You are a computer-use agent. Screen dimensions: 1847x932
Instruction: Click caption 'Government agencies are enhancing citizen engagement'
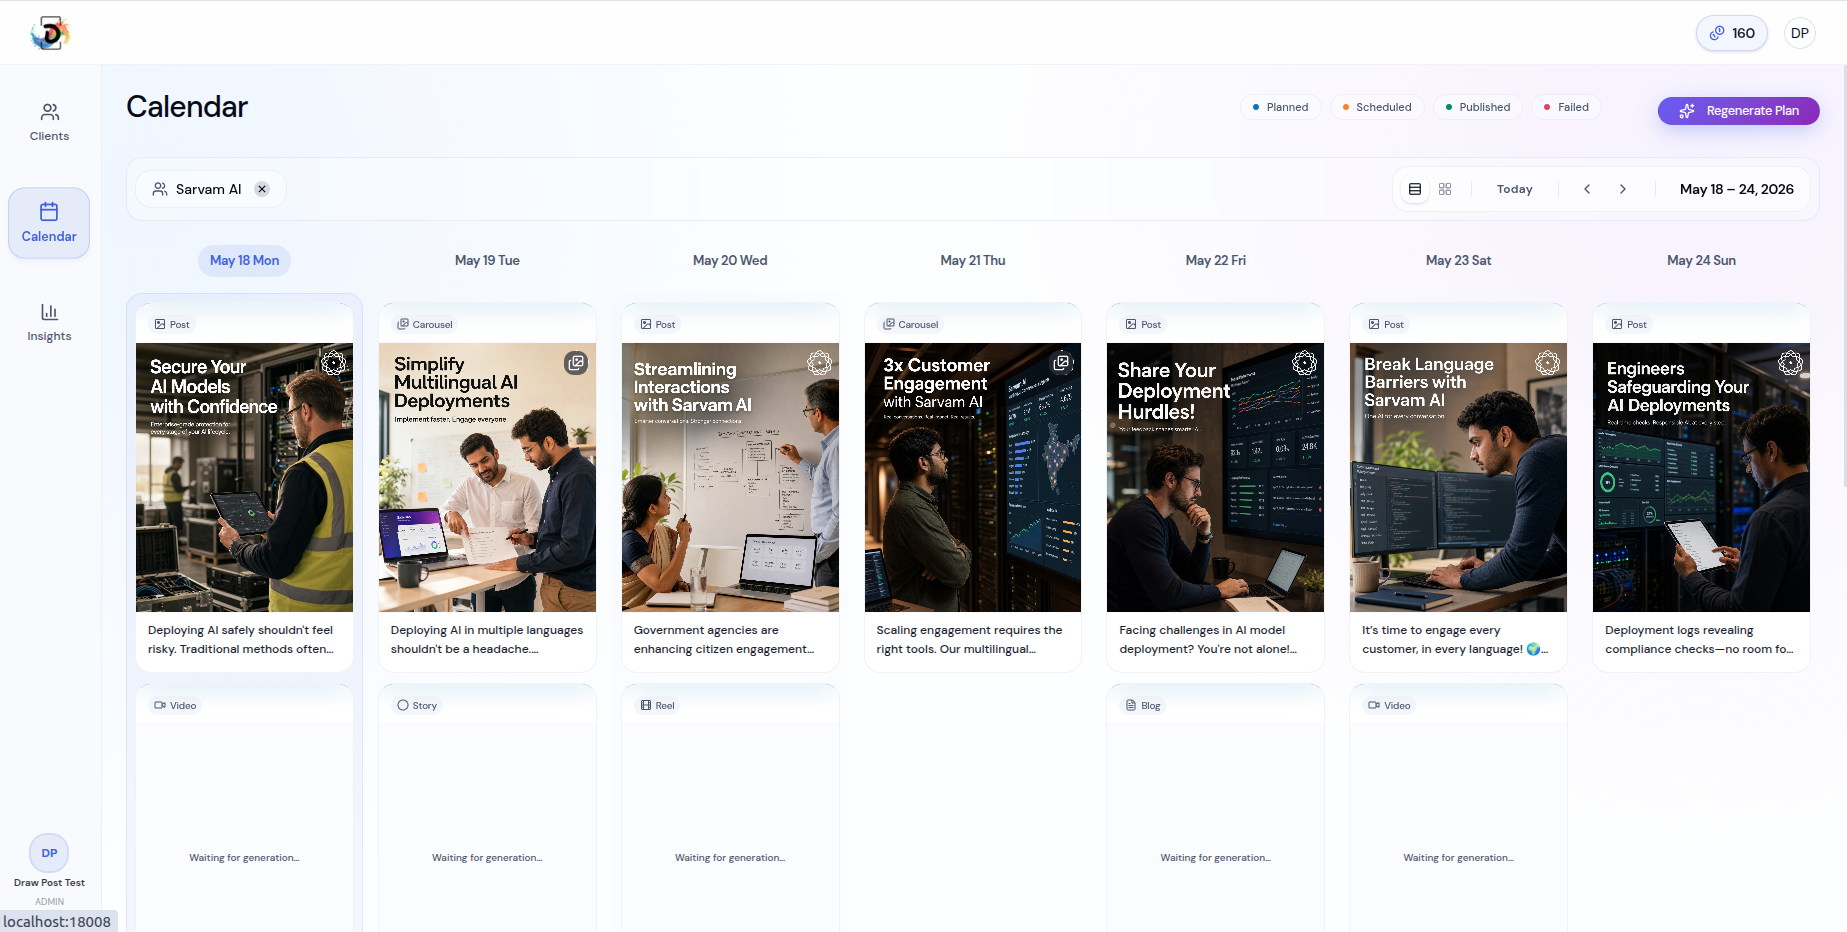coord(724,640)
